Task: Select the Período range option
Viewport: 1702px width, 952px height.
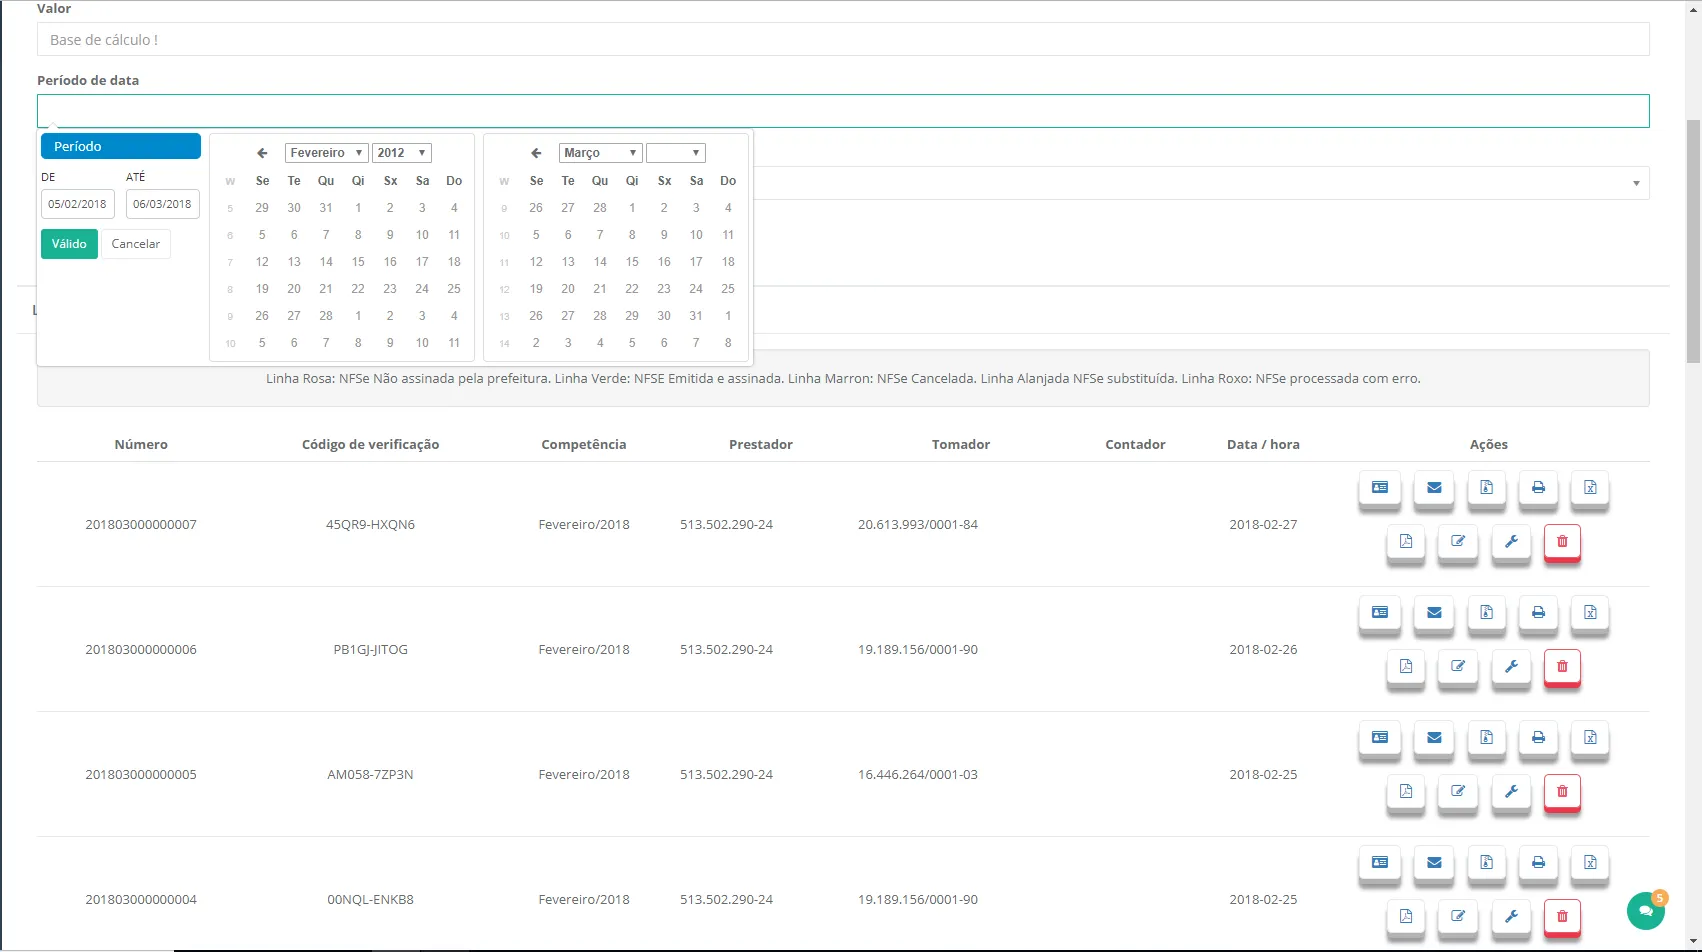Action: (121, 146)
